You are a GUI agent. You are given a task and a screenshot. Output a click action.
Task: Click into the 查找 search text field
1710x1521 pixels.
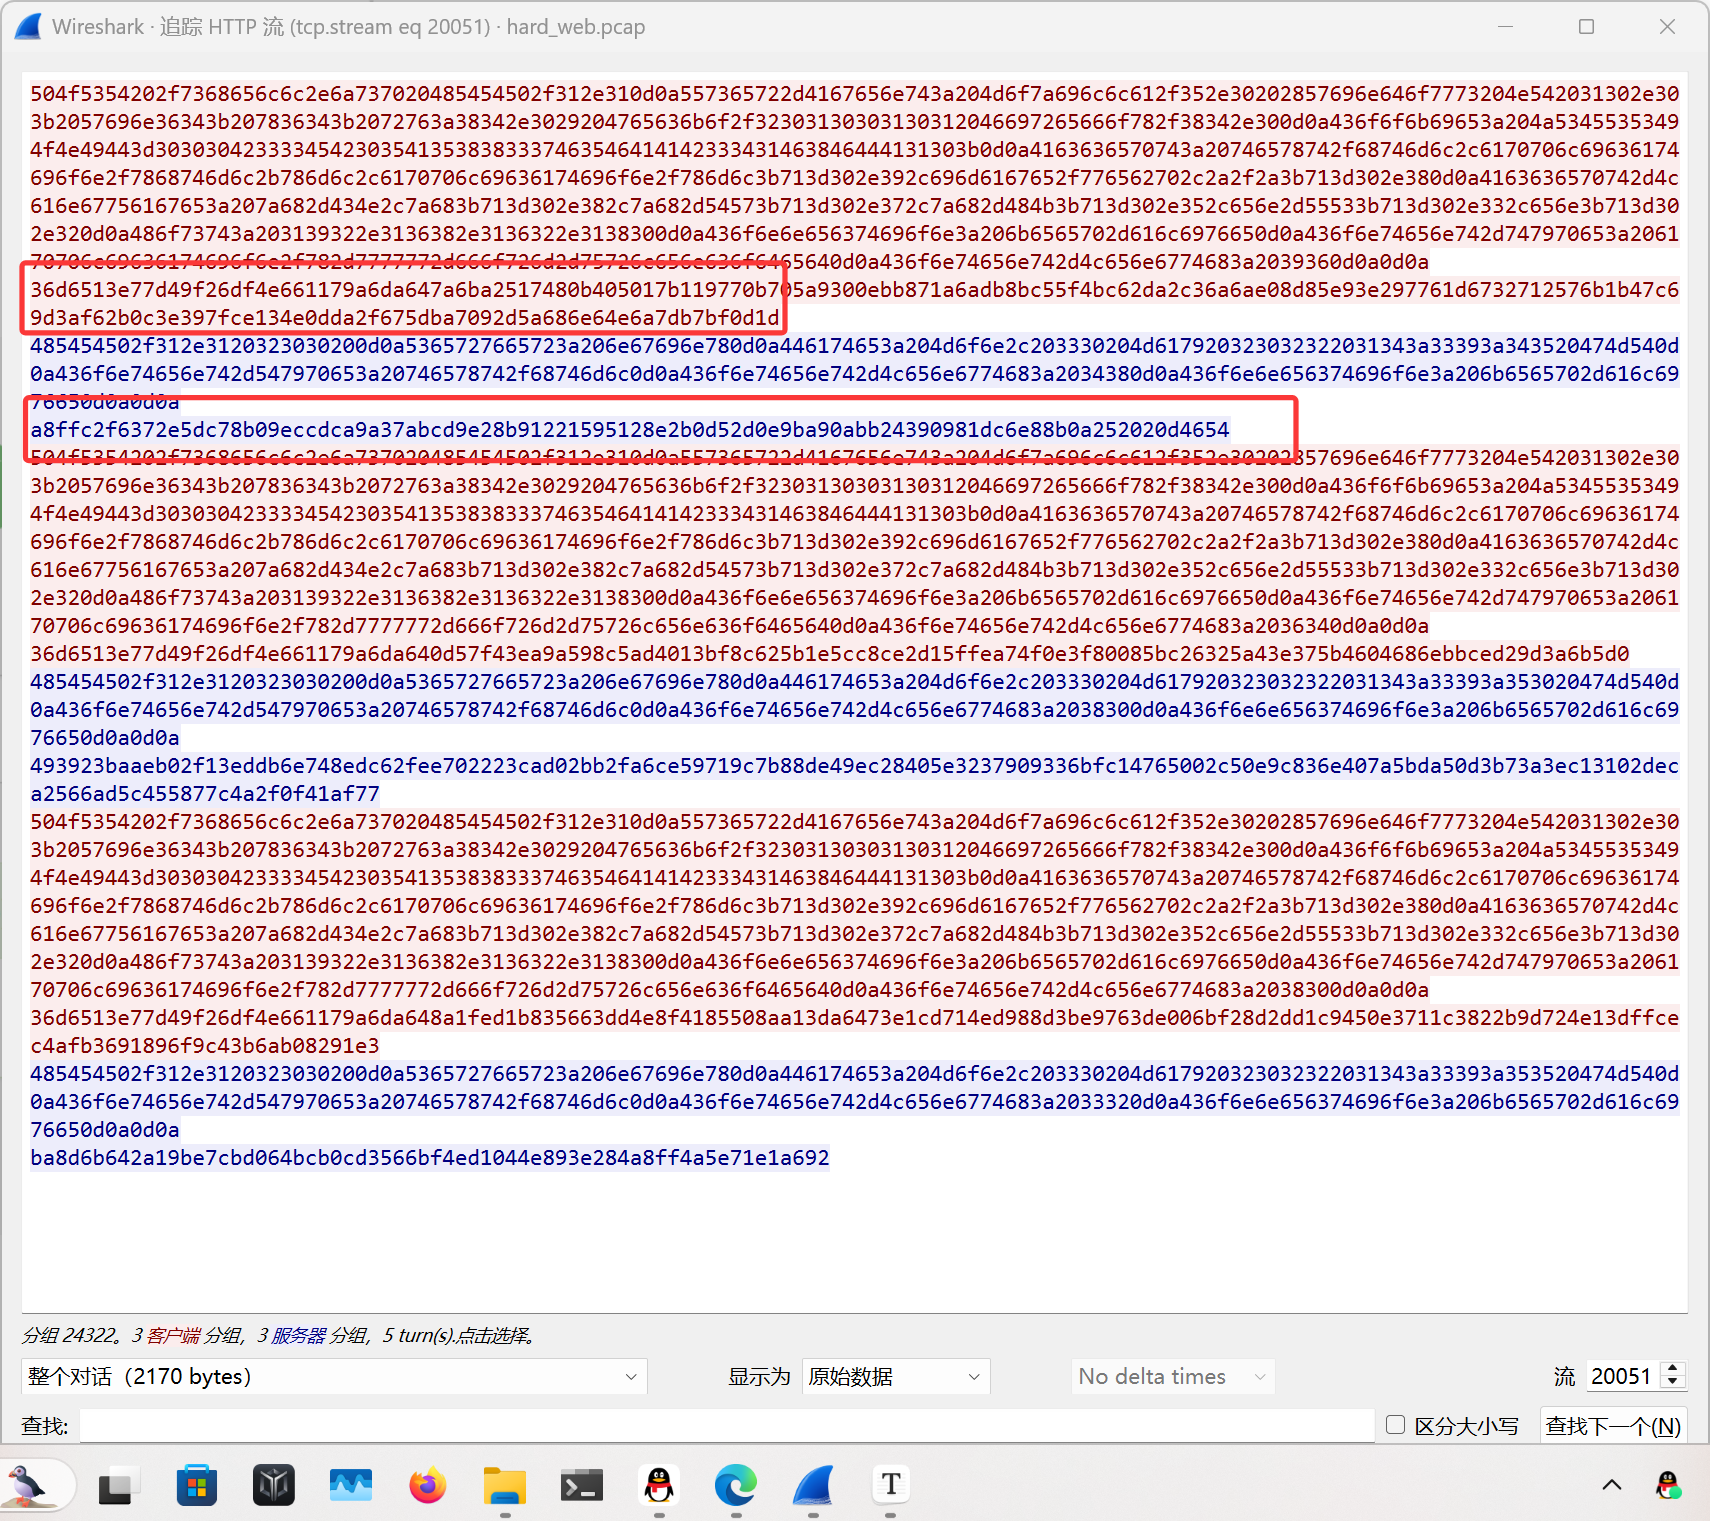coord(727,1426)
